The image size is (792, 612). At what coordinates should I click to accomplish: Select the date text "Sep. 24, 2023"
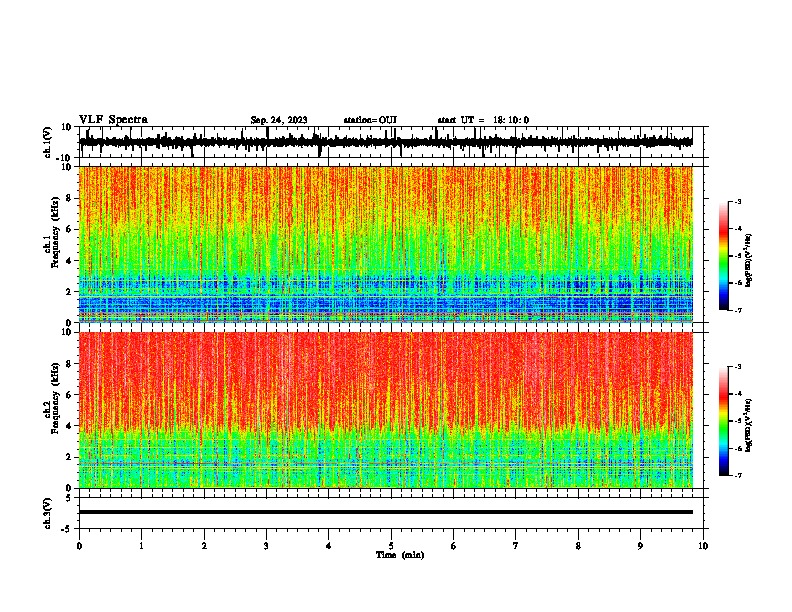[279, 120]
